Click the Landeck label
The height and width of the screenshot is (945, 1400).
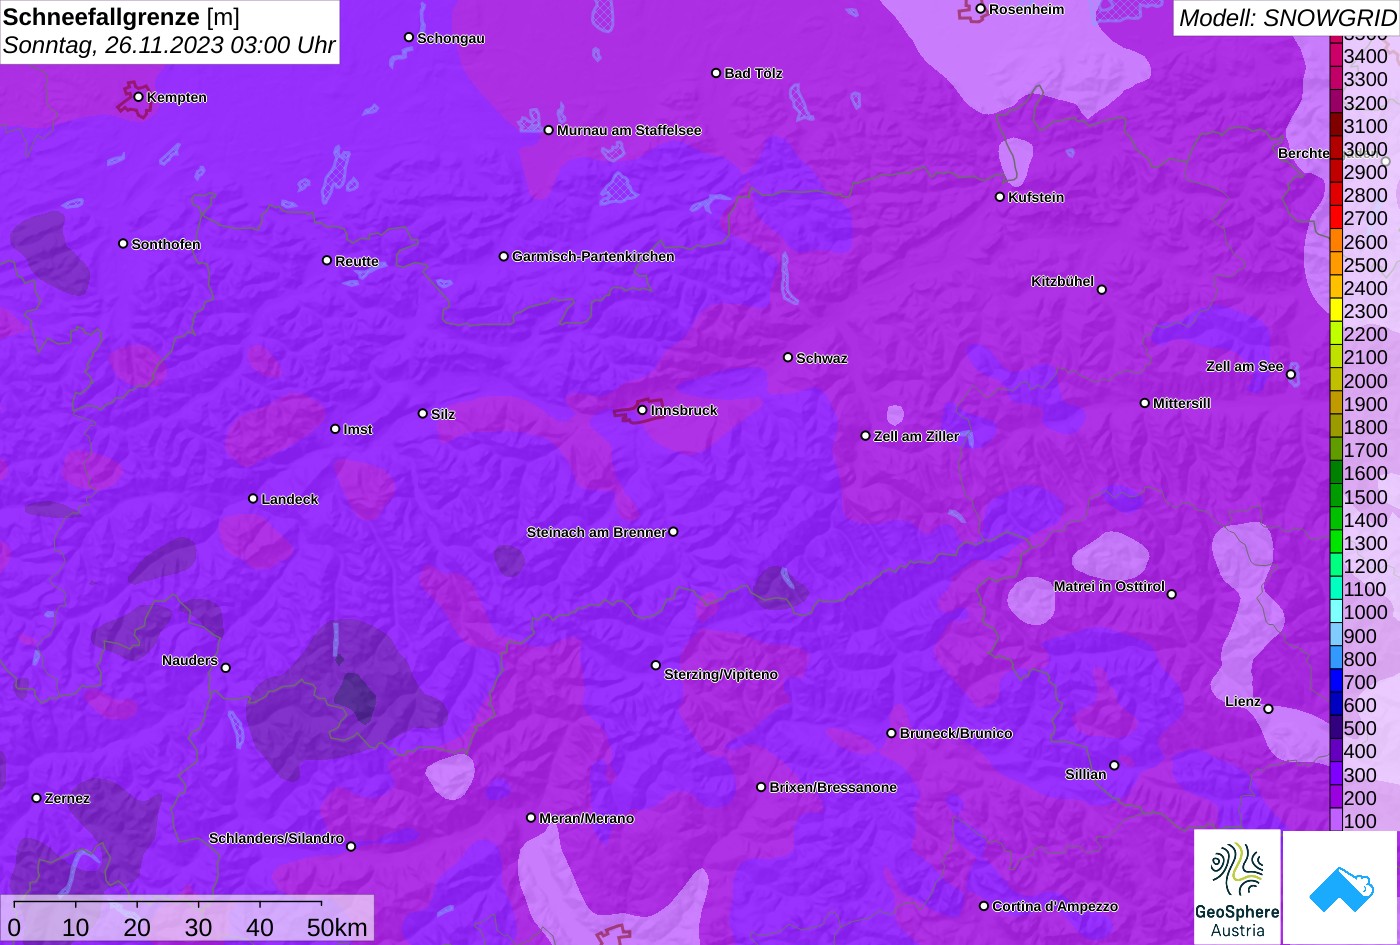click(290, 499)
